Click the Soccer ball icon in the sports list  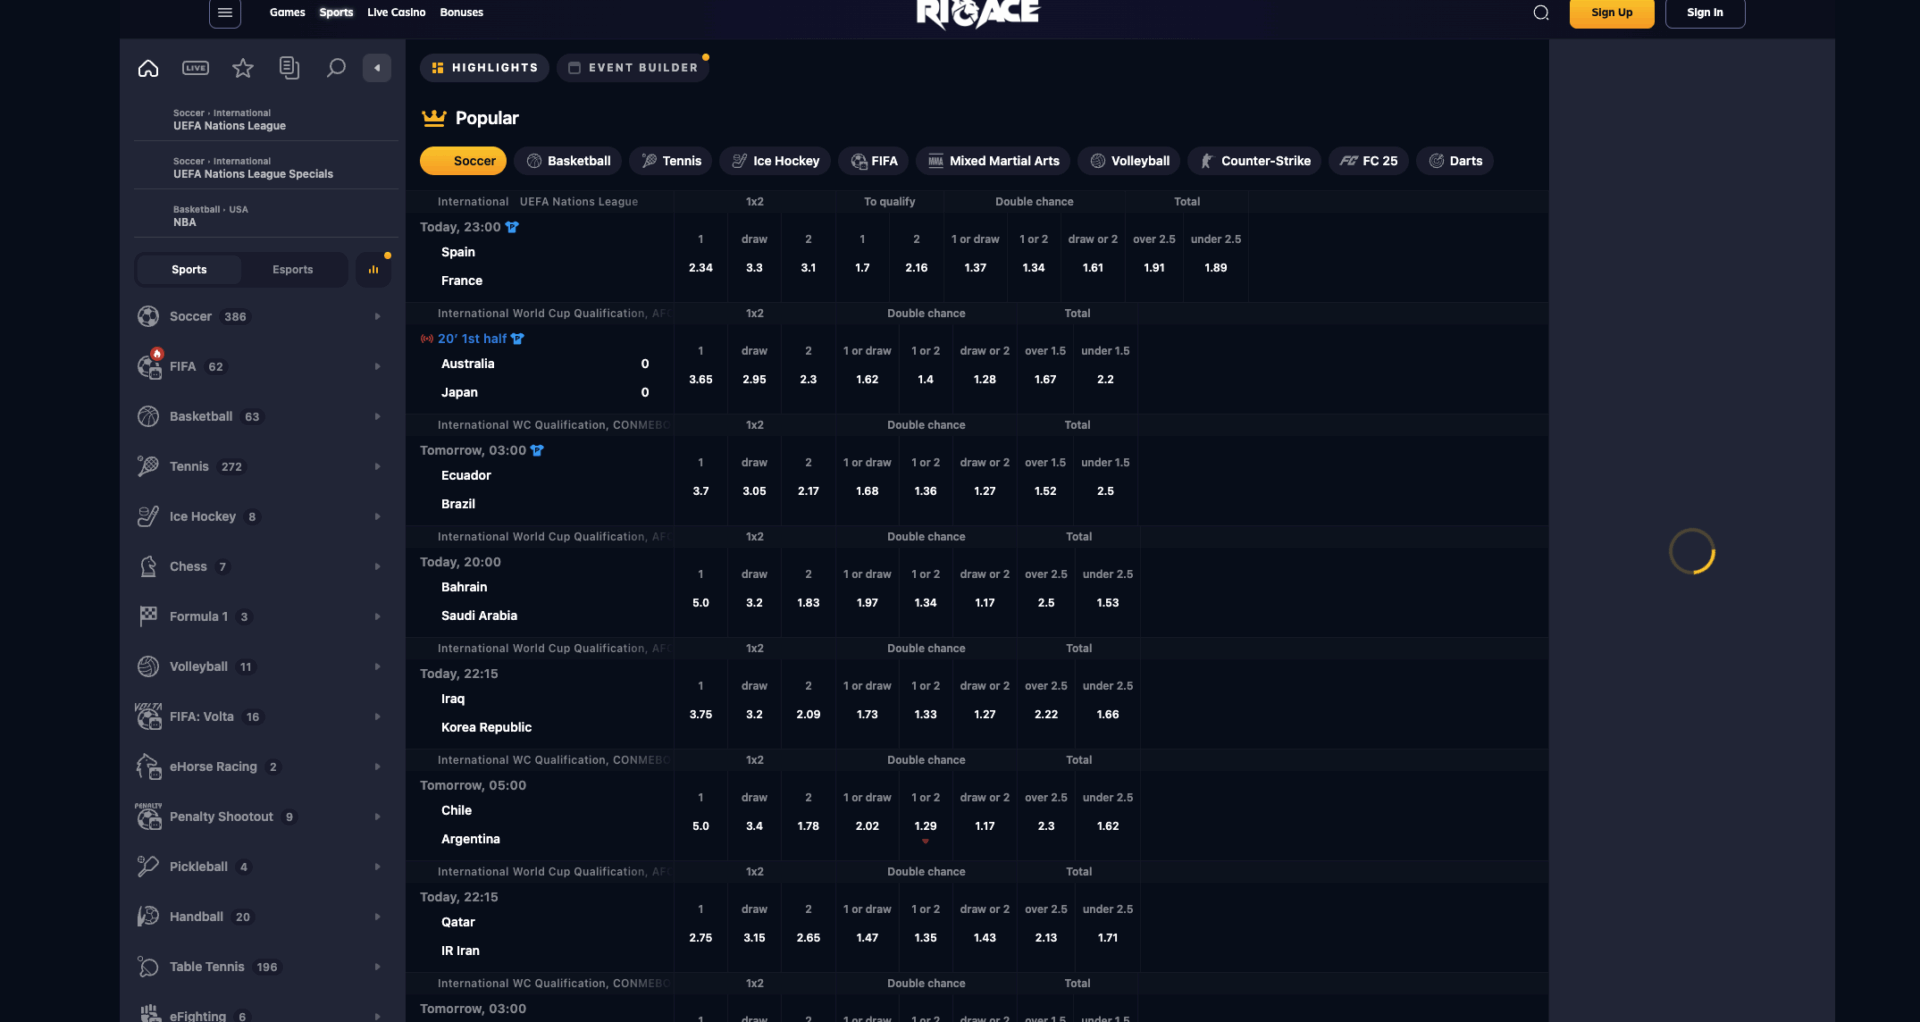[148, 316]
